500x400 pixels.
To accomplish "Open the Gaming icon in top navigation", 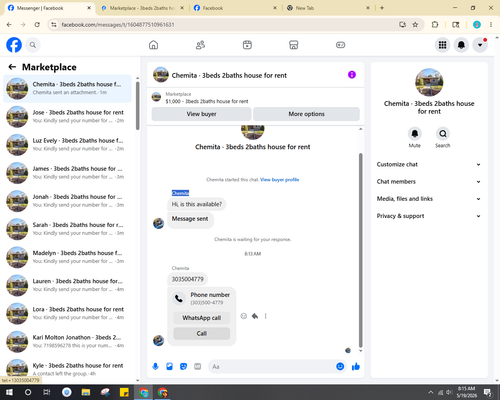I will [x=340, y=45].
